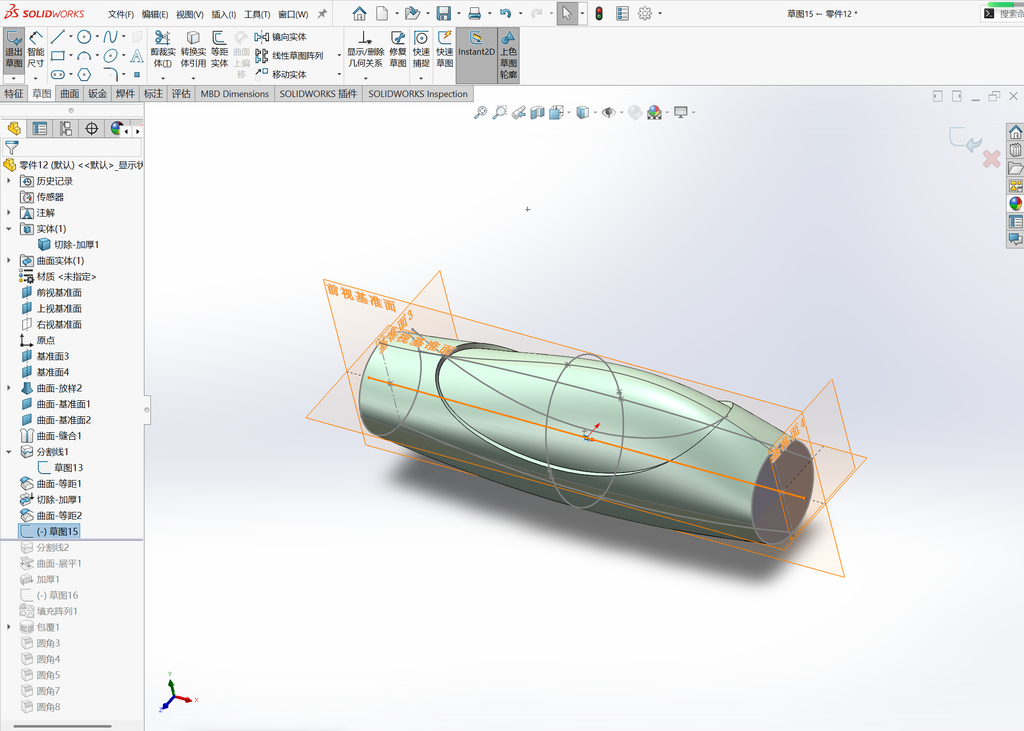Click Rebuild traffic light icon

(599, 13)
